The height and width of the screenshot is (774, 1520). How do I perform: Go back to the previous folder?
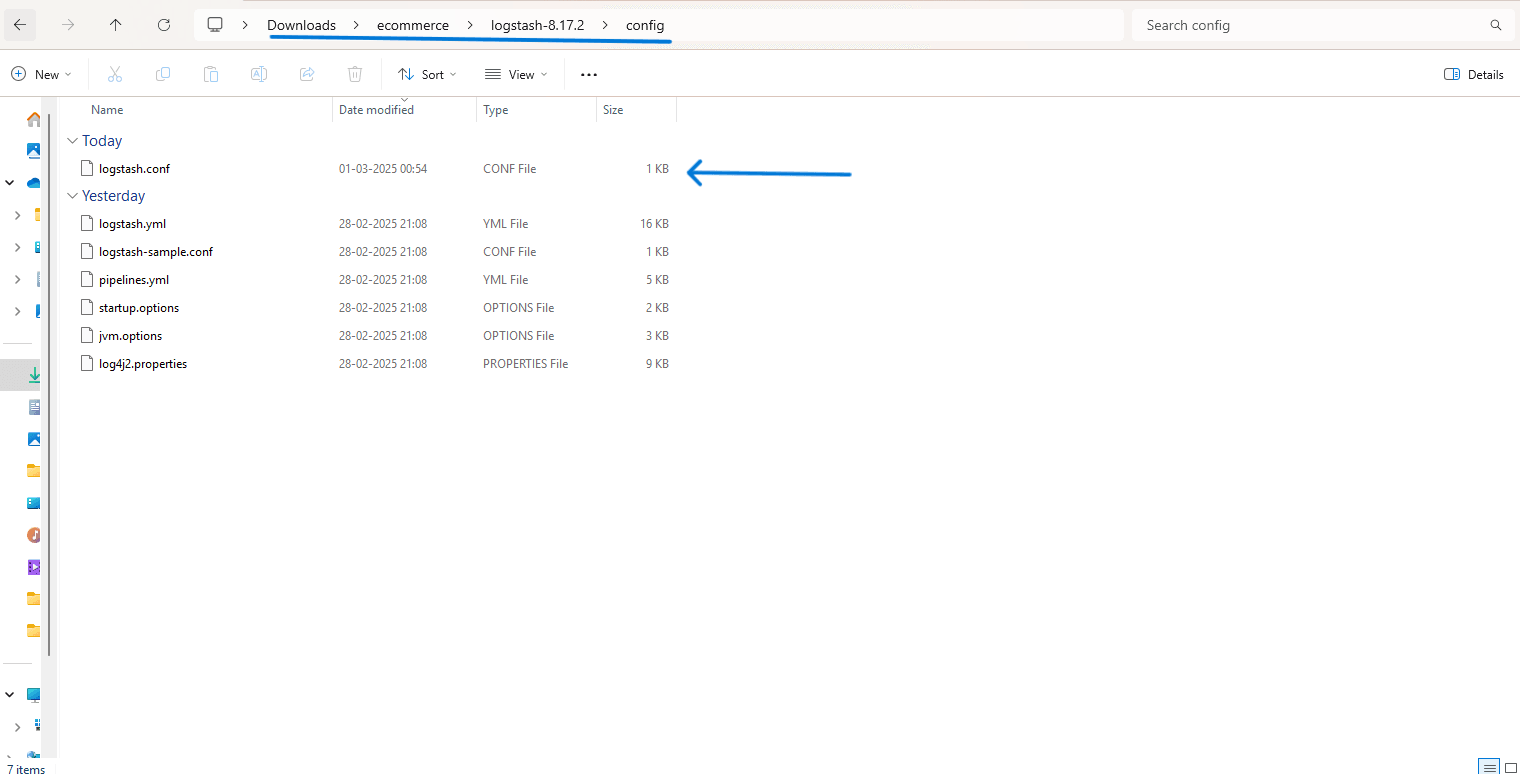[20, 25]
